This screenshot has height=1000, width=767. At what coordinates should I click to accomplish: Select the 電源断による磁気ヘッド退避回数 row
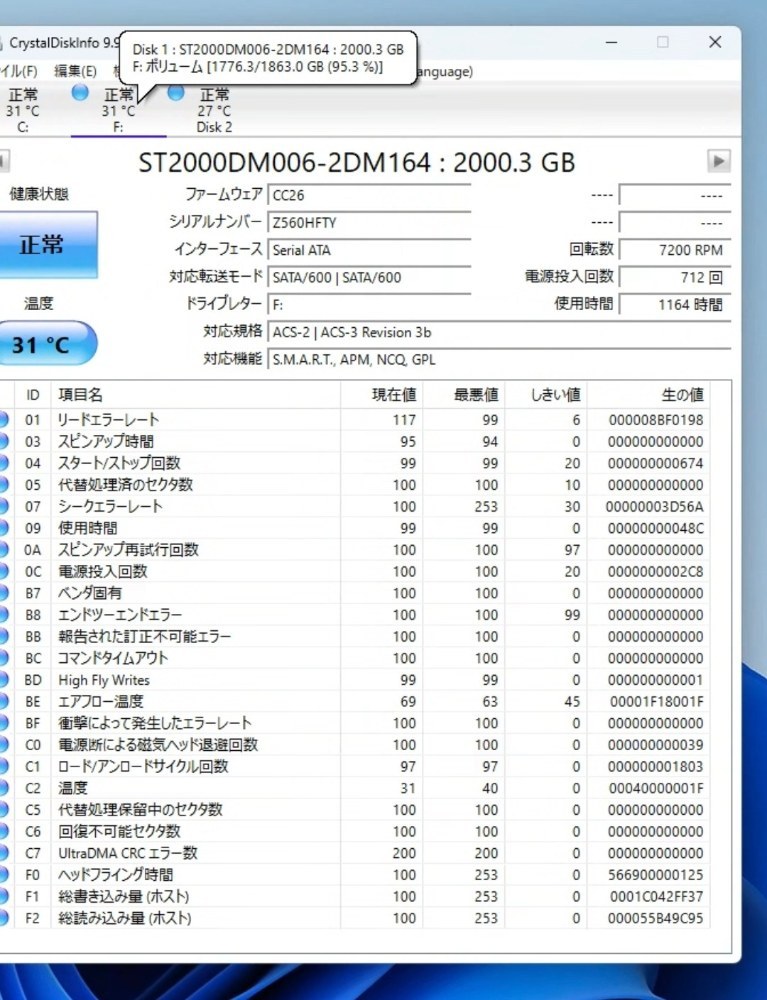[354, 745]
